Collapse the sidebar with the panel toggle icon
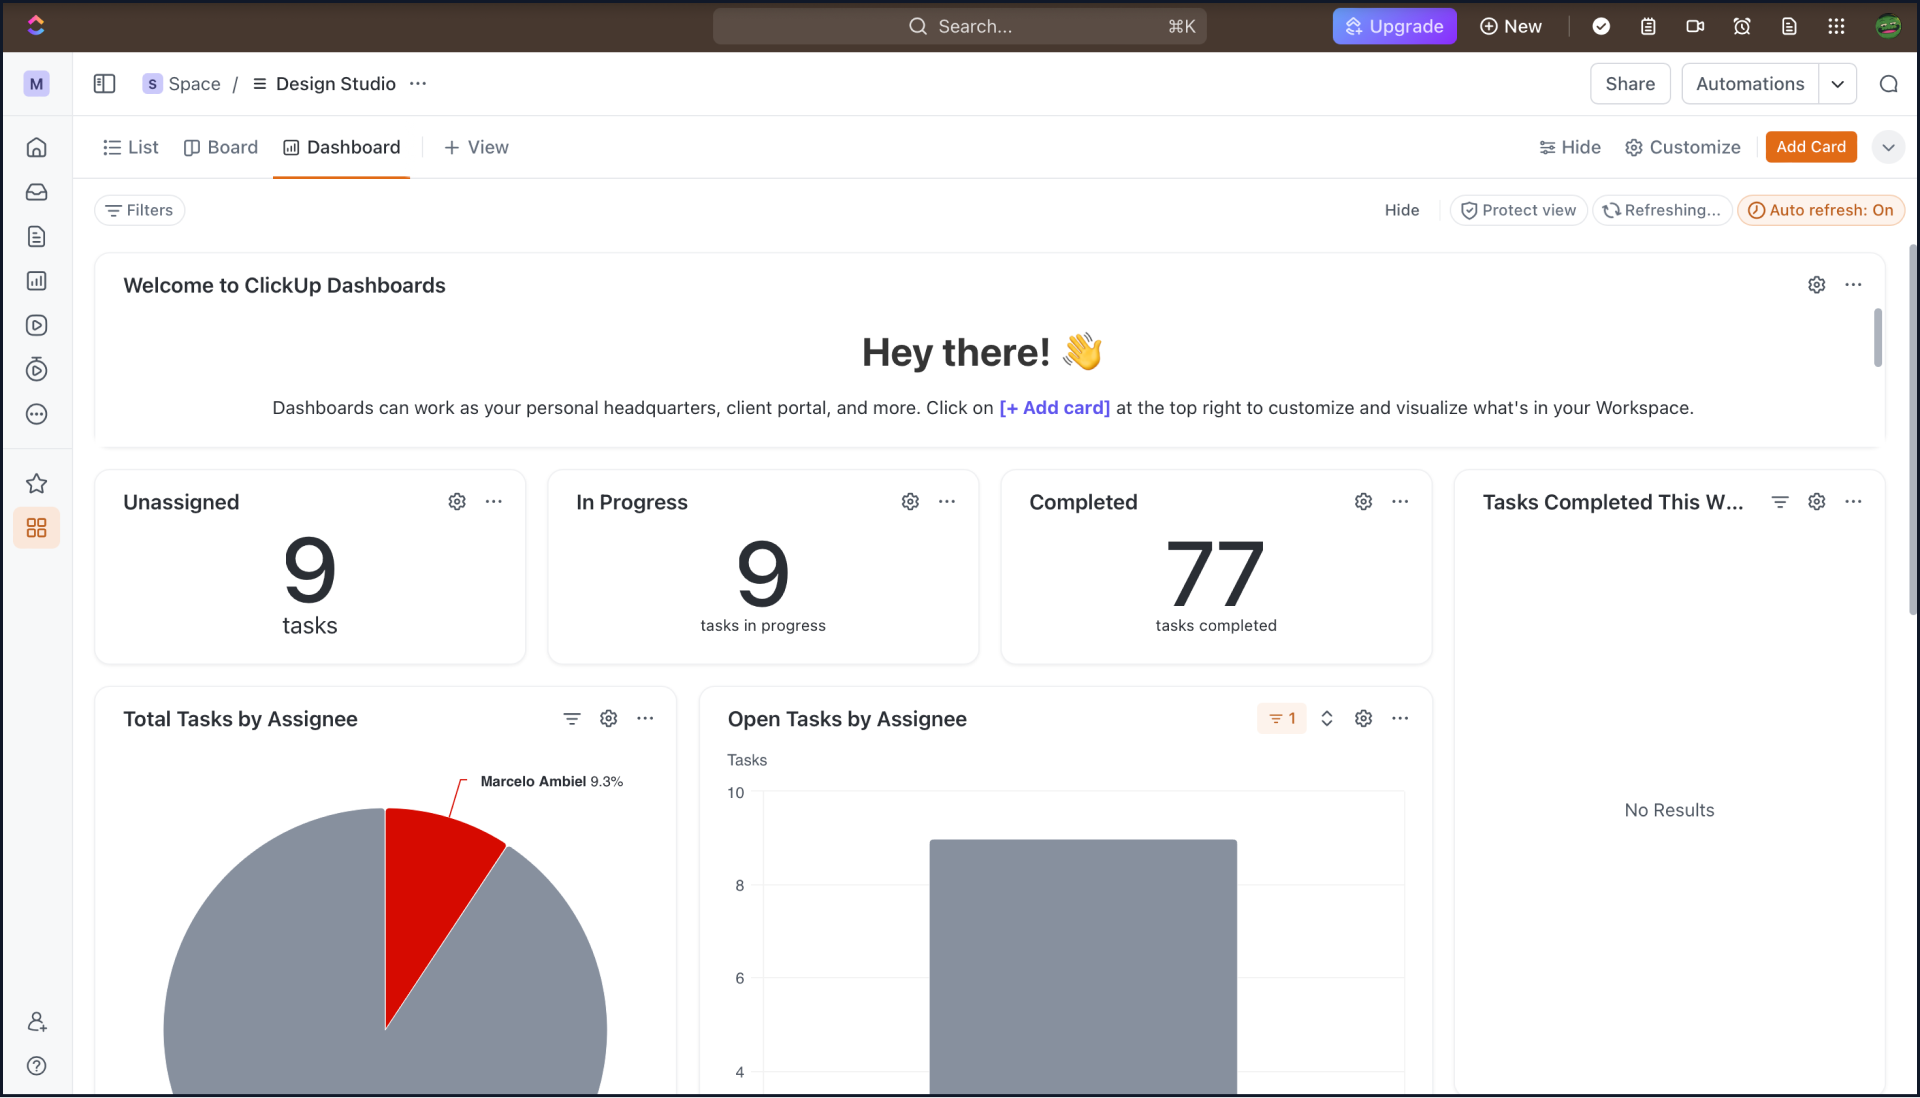The width and height of the screenshot is (1920, 1098). 104,84
